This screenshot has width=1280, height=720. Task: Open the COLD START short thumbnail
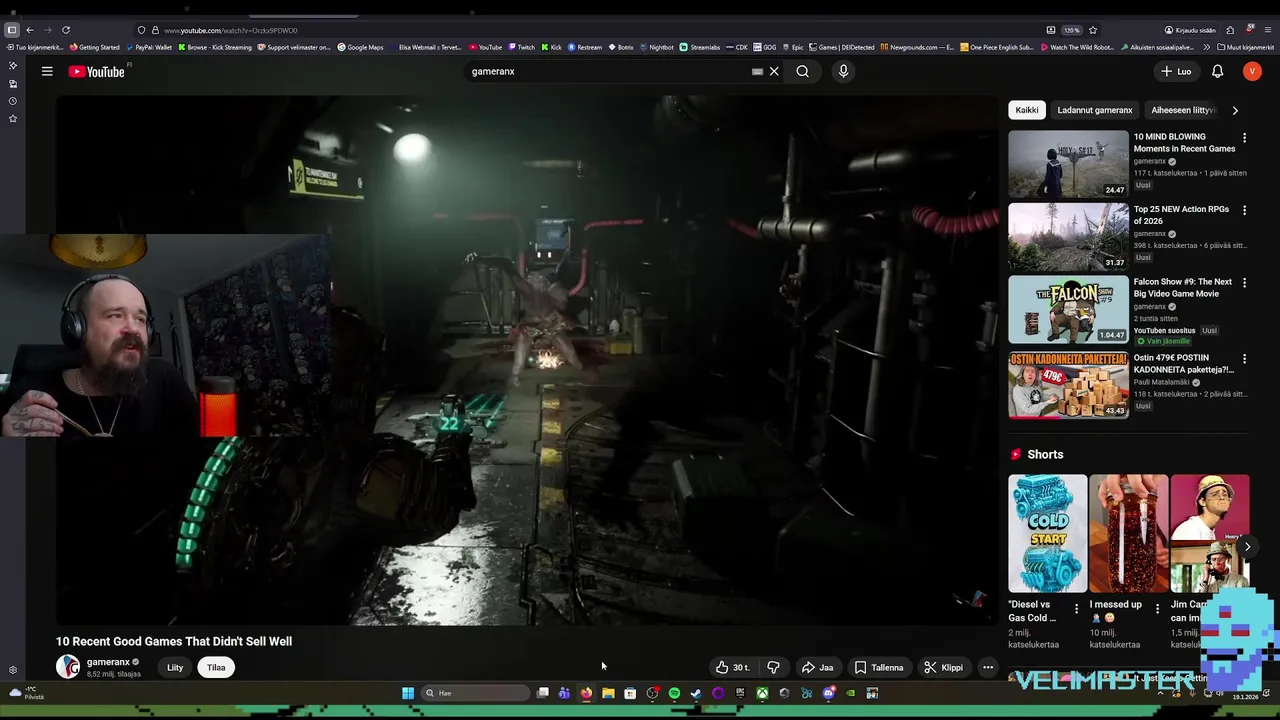tap(1047, 534)
